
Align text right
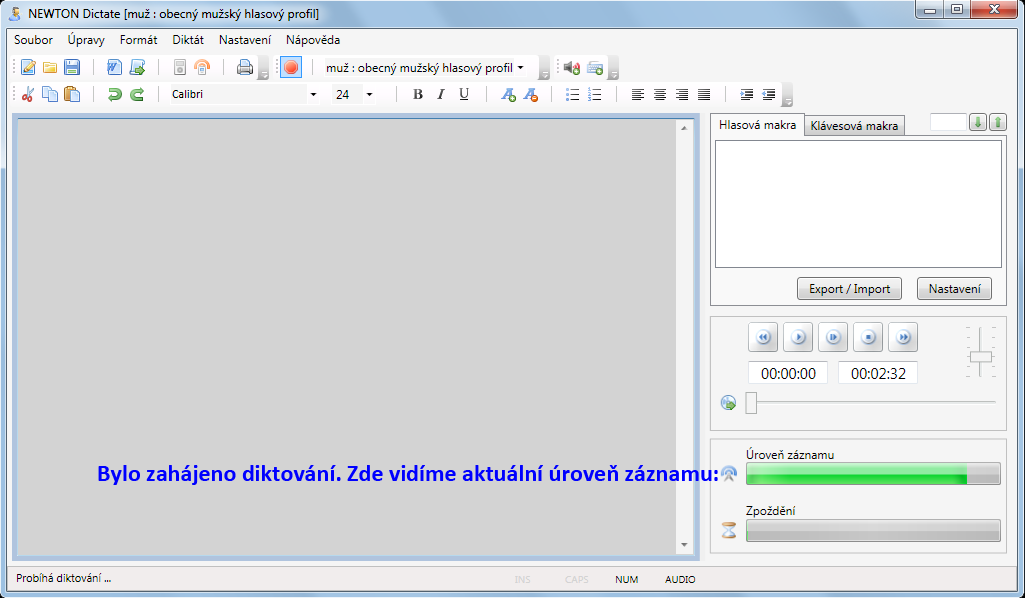tap(682, 95)
